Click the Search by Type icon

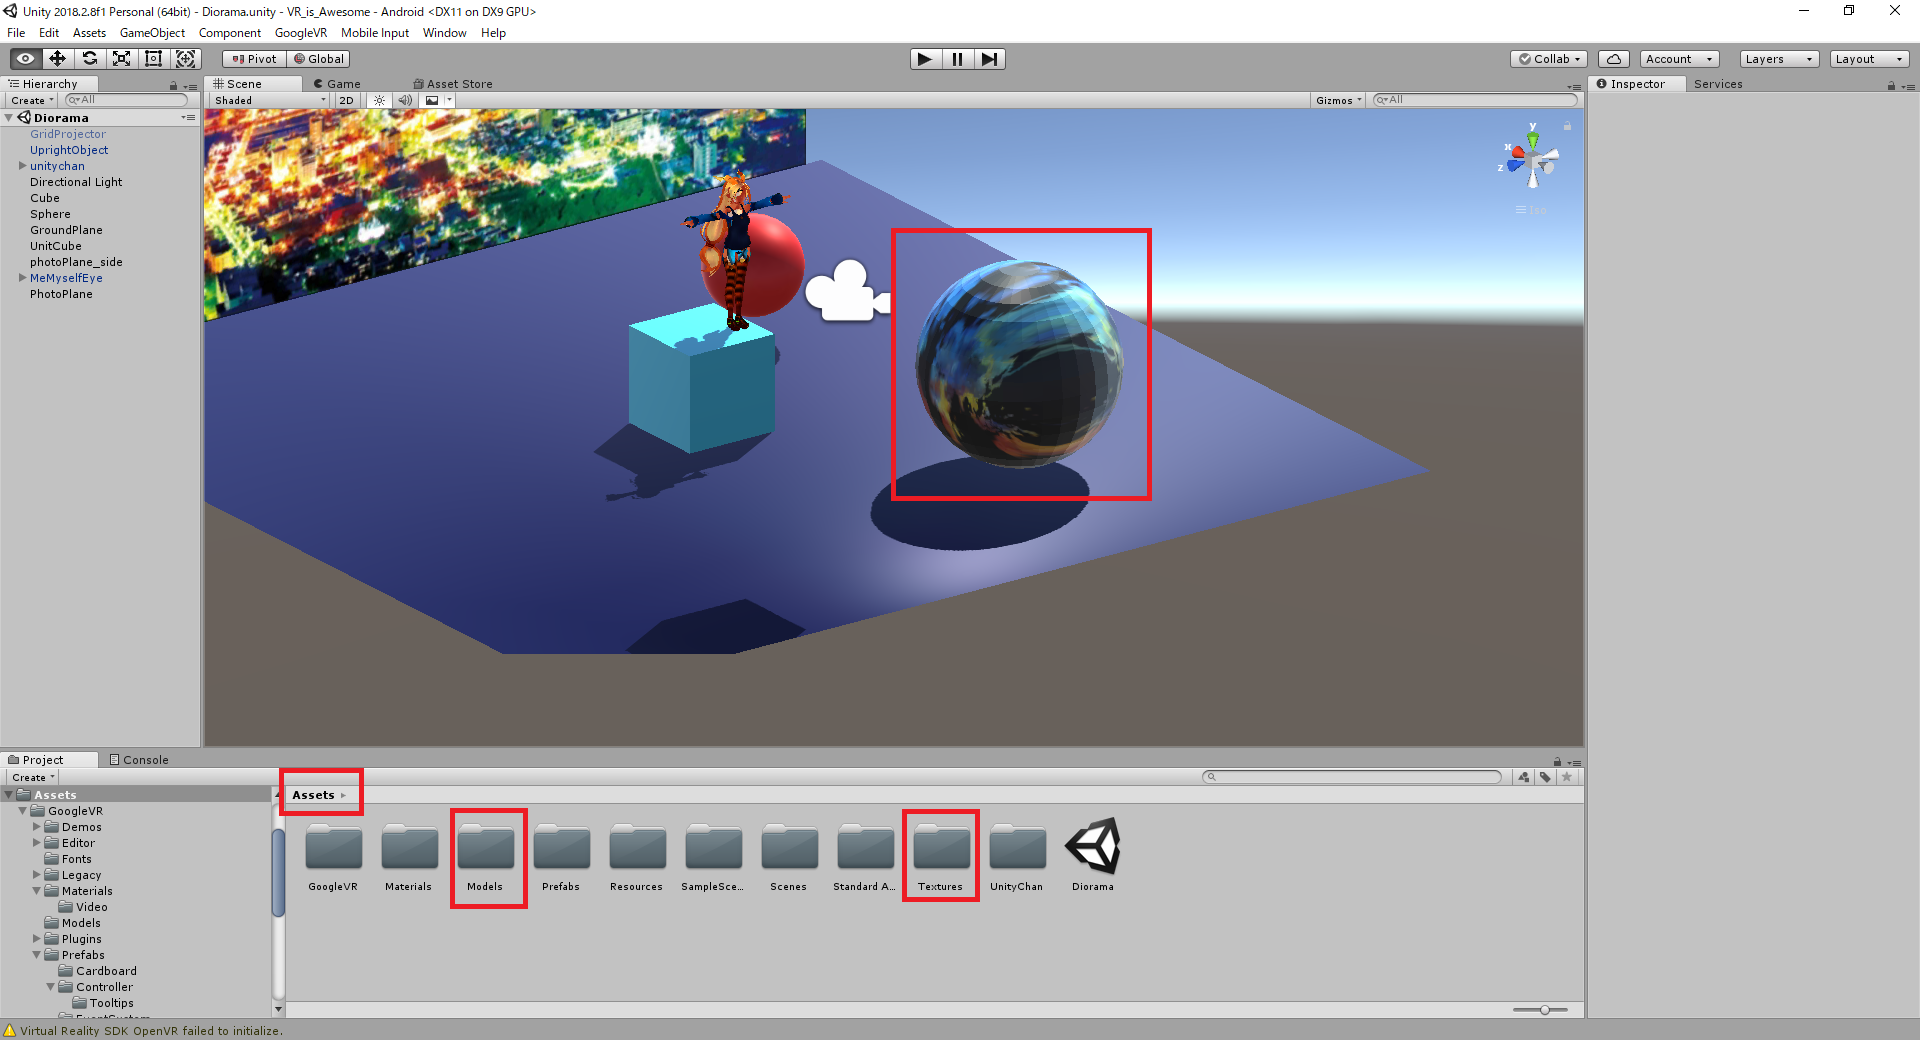point(1523,777)
